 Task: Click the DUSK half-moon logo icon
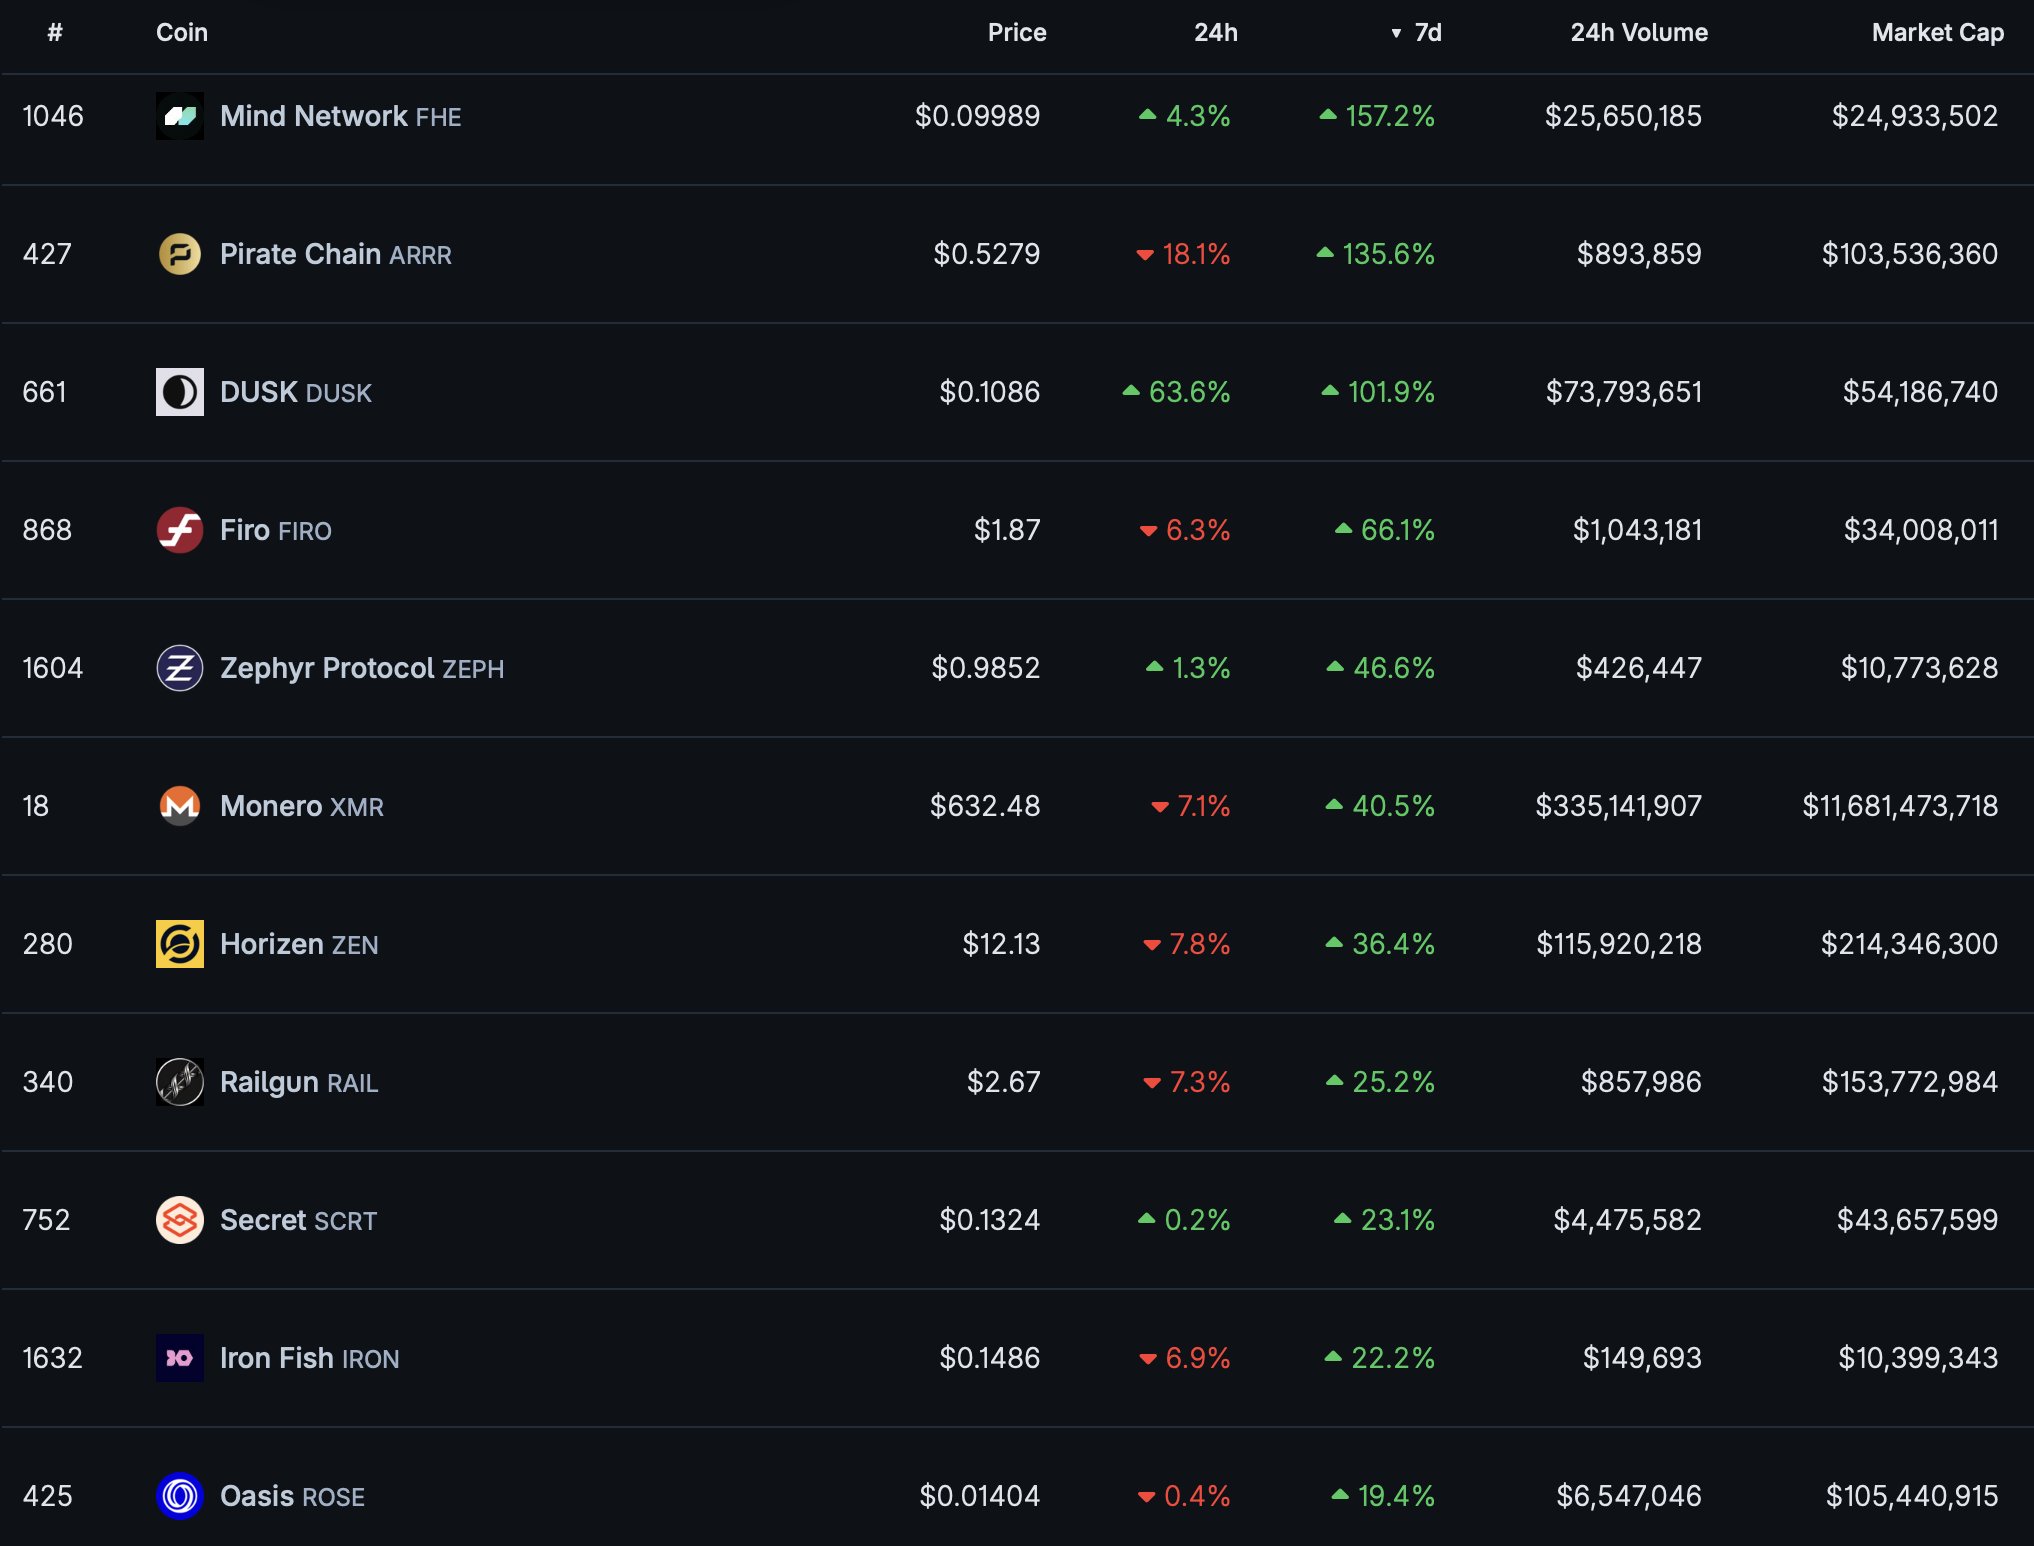pos(179,392)
